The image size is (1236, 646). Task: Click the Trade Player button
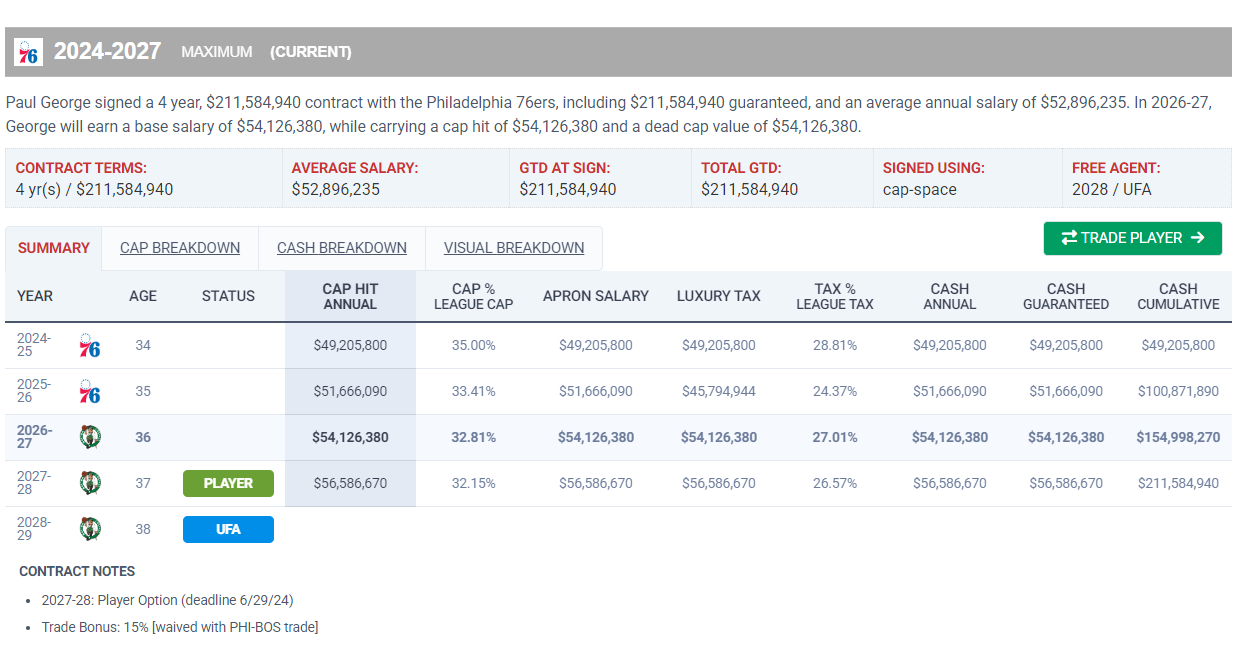click(x=1133, y=238)
